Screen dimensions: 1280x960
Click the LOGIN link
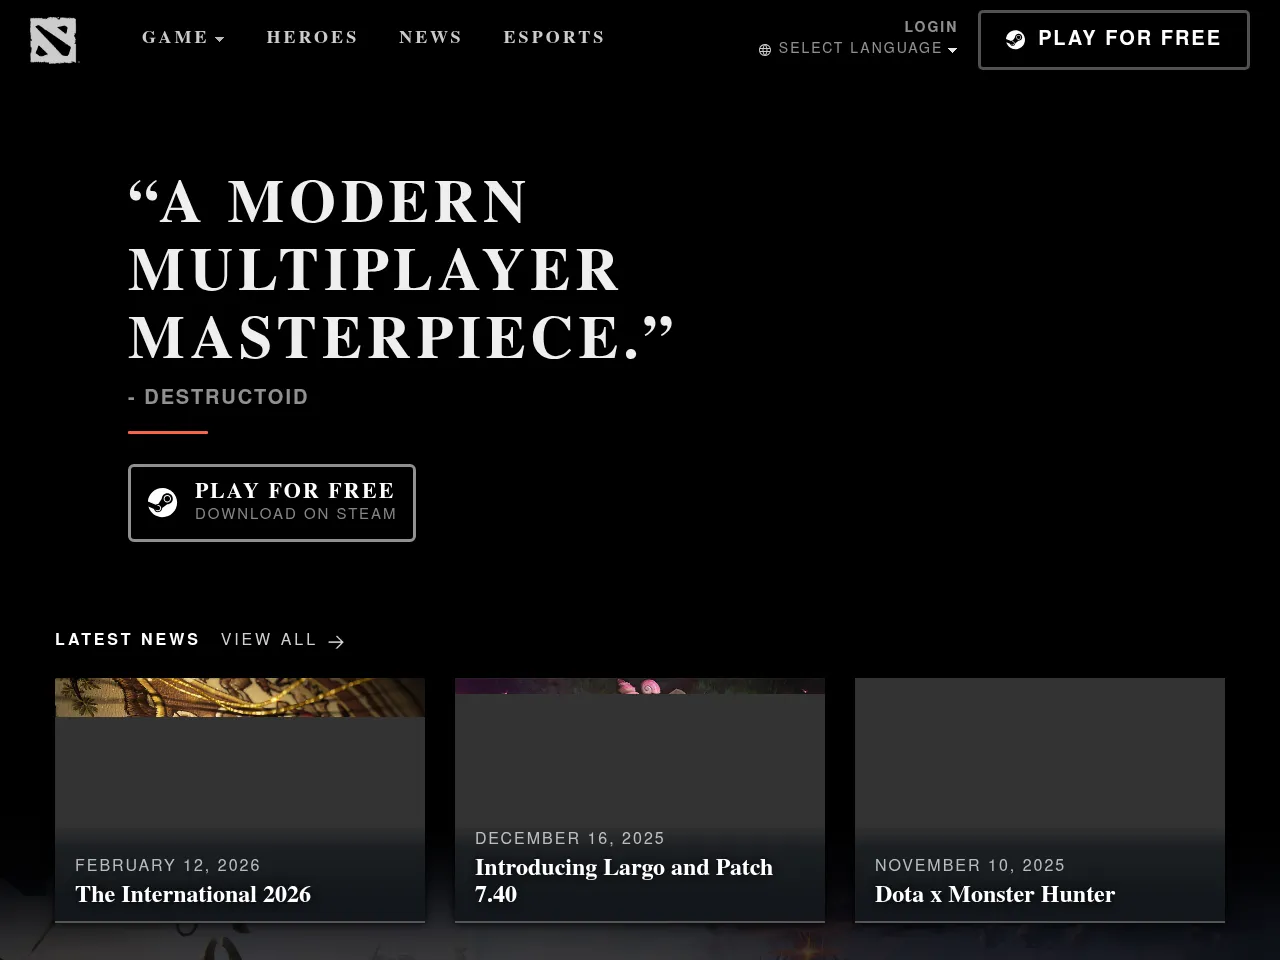click(x=930, y=27)
